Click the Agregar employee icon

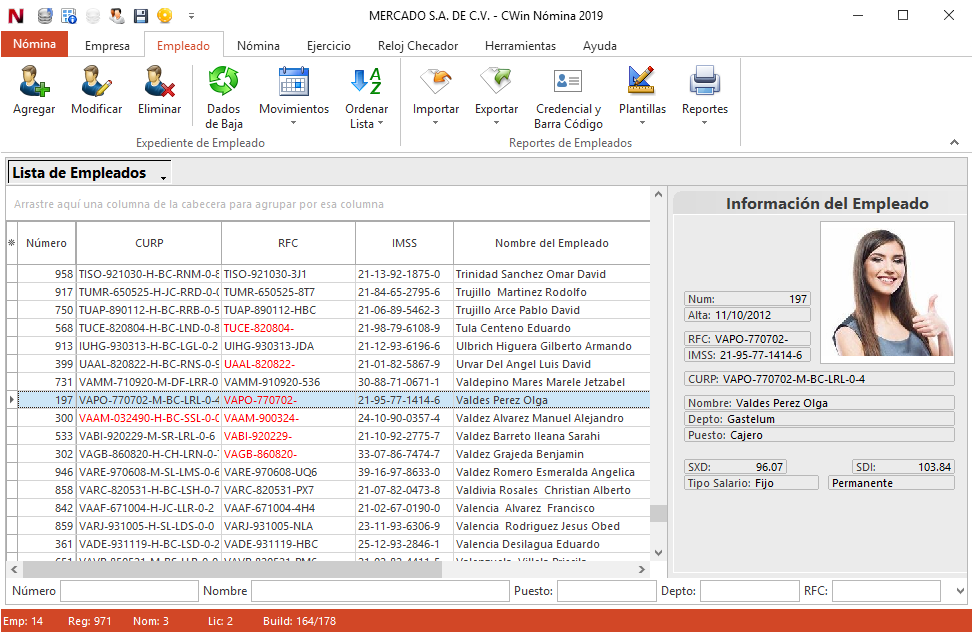pyautogui.click(x=33, y=91)
